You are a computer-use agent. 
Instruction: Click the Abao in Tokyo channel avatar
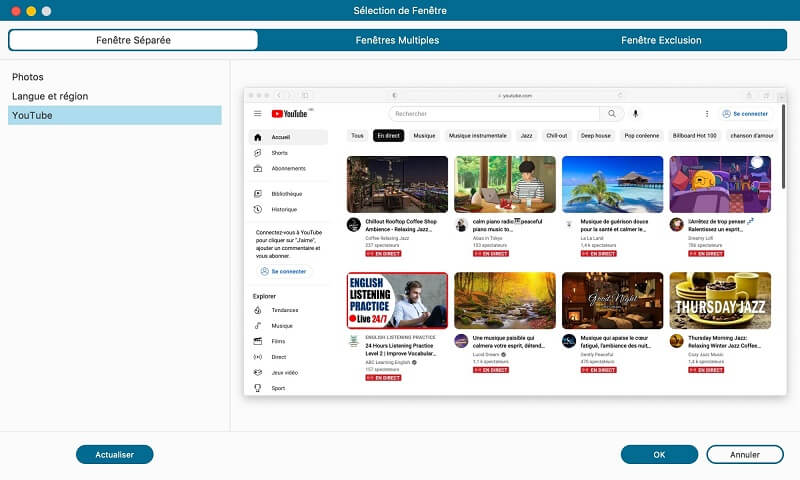click(461, 224)
